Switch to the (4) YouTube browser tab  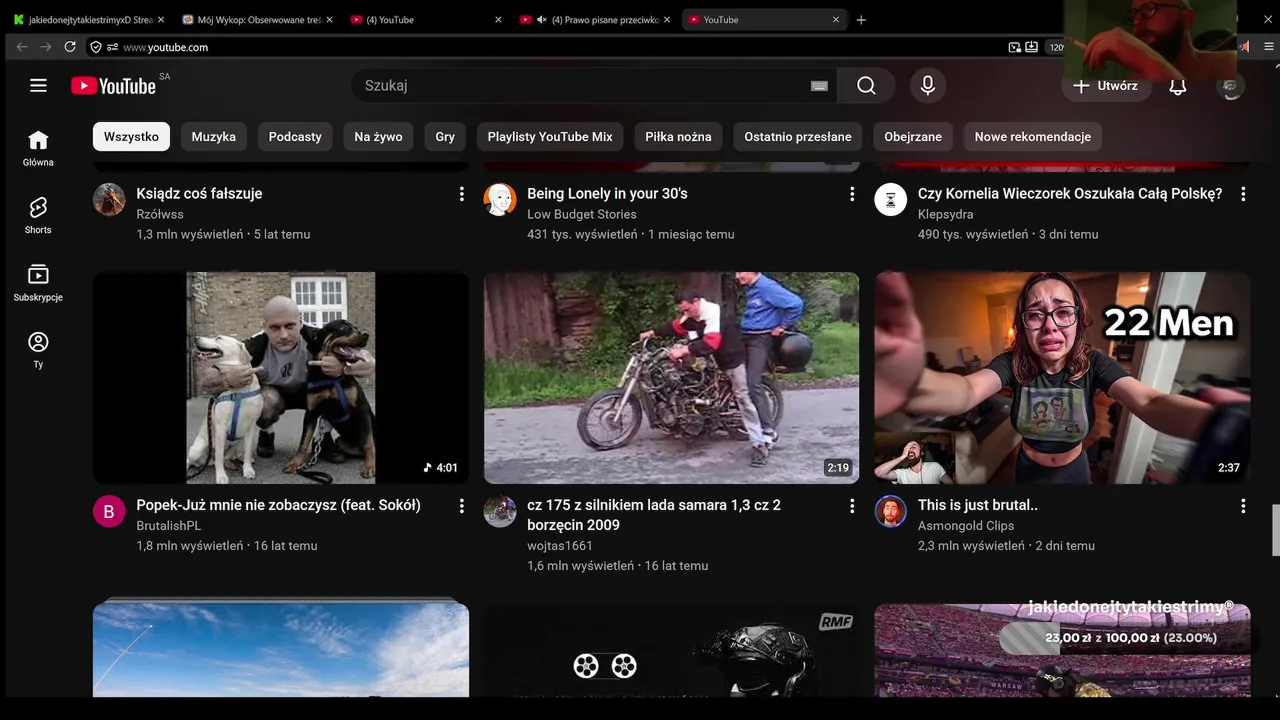tap(426, 19)
